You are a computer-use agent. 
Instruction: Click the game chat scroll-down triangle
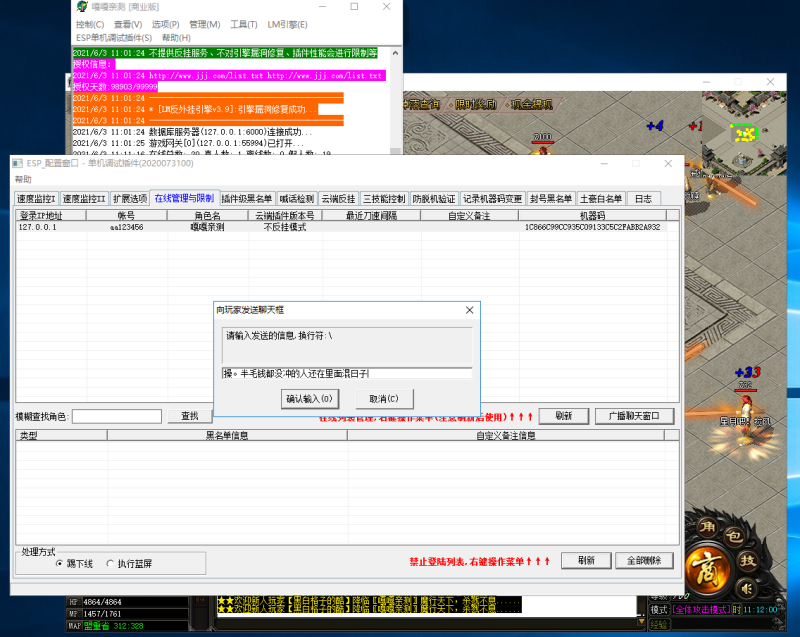coord(641,621)
